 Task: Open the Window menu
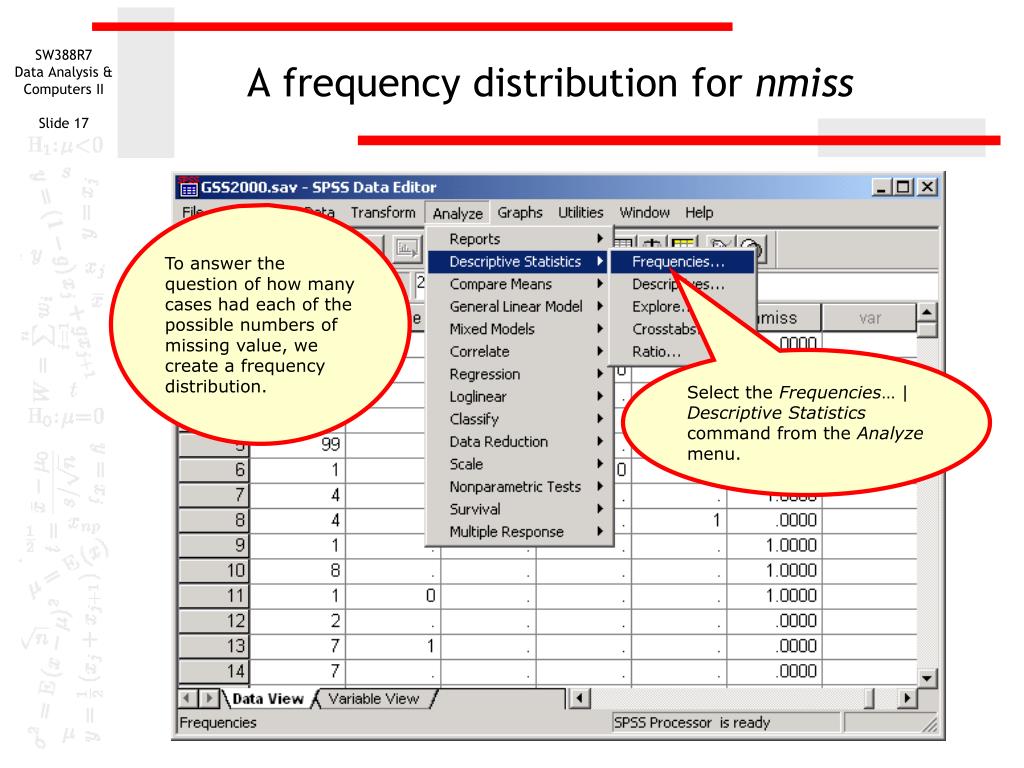coord(645,212)
